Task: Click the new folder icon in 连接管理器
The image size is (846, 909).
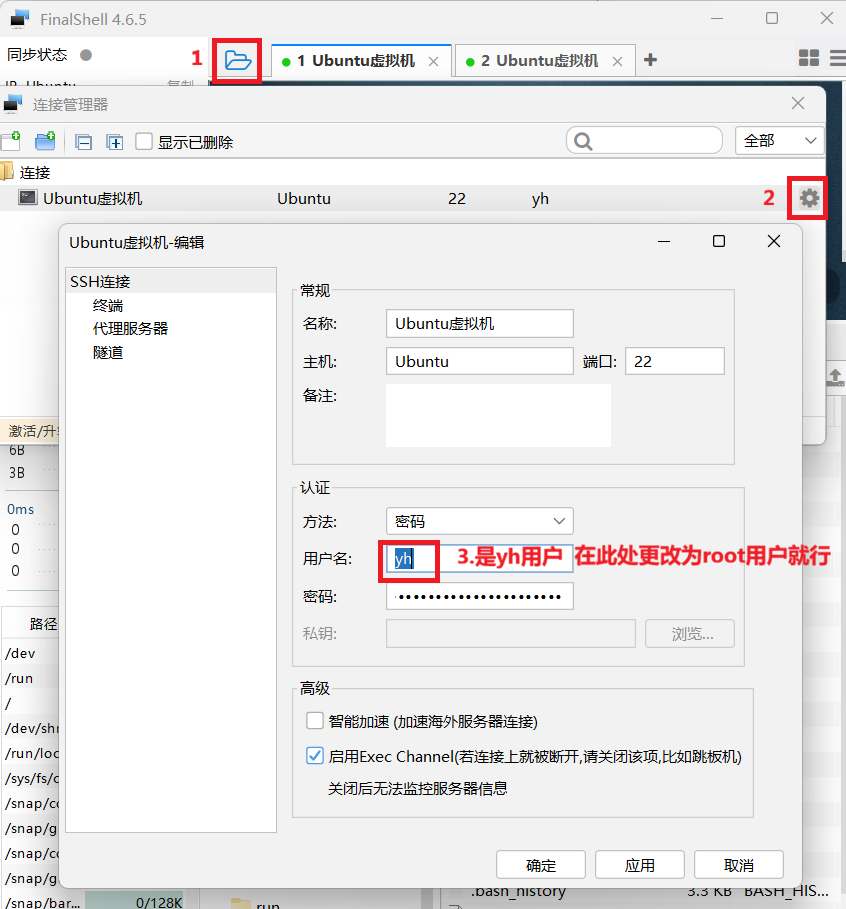Action: [45, 141]
